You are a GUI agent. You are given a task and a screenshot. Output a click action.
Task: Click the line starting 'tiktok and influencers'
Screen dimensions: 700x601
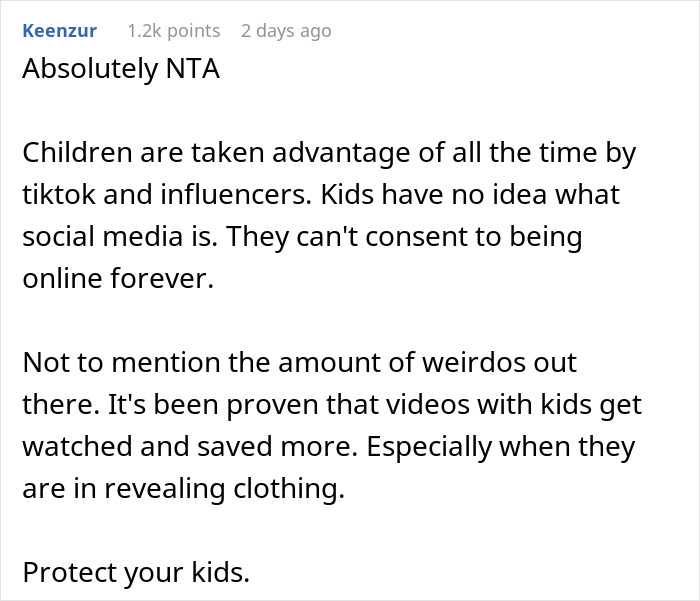click(x=321, y=195)
